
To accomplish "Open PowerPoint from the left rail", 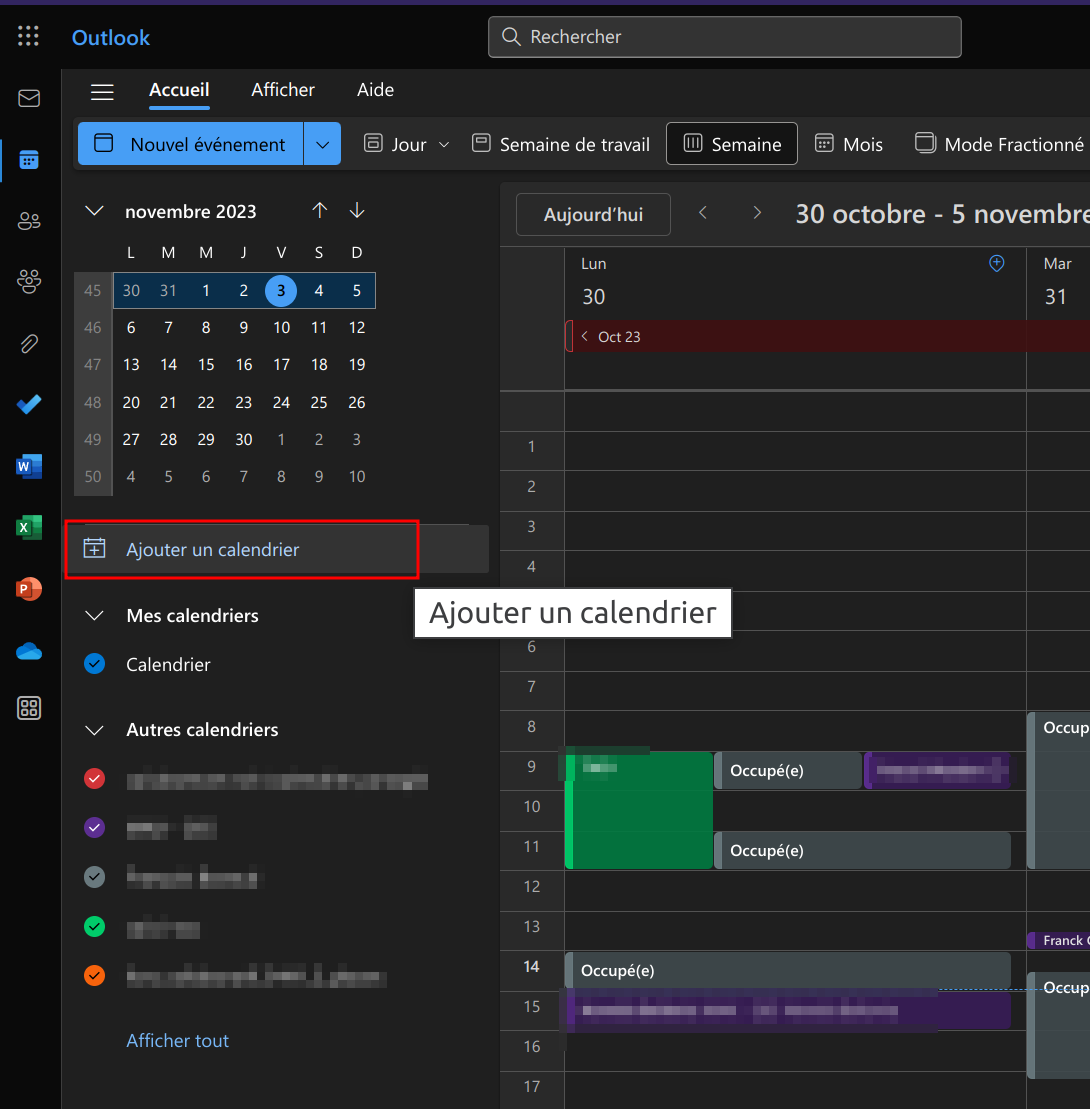I will coord(29,589).
